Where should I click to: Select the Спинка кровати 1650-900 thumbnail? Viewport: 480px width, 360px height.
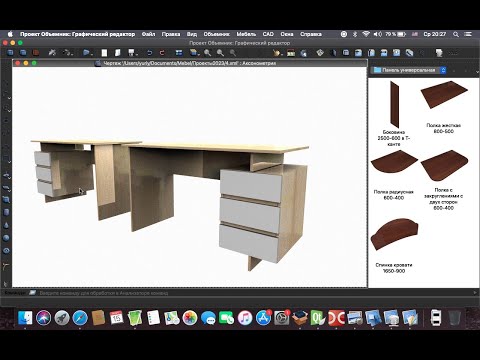click(x=394, y=234)
